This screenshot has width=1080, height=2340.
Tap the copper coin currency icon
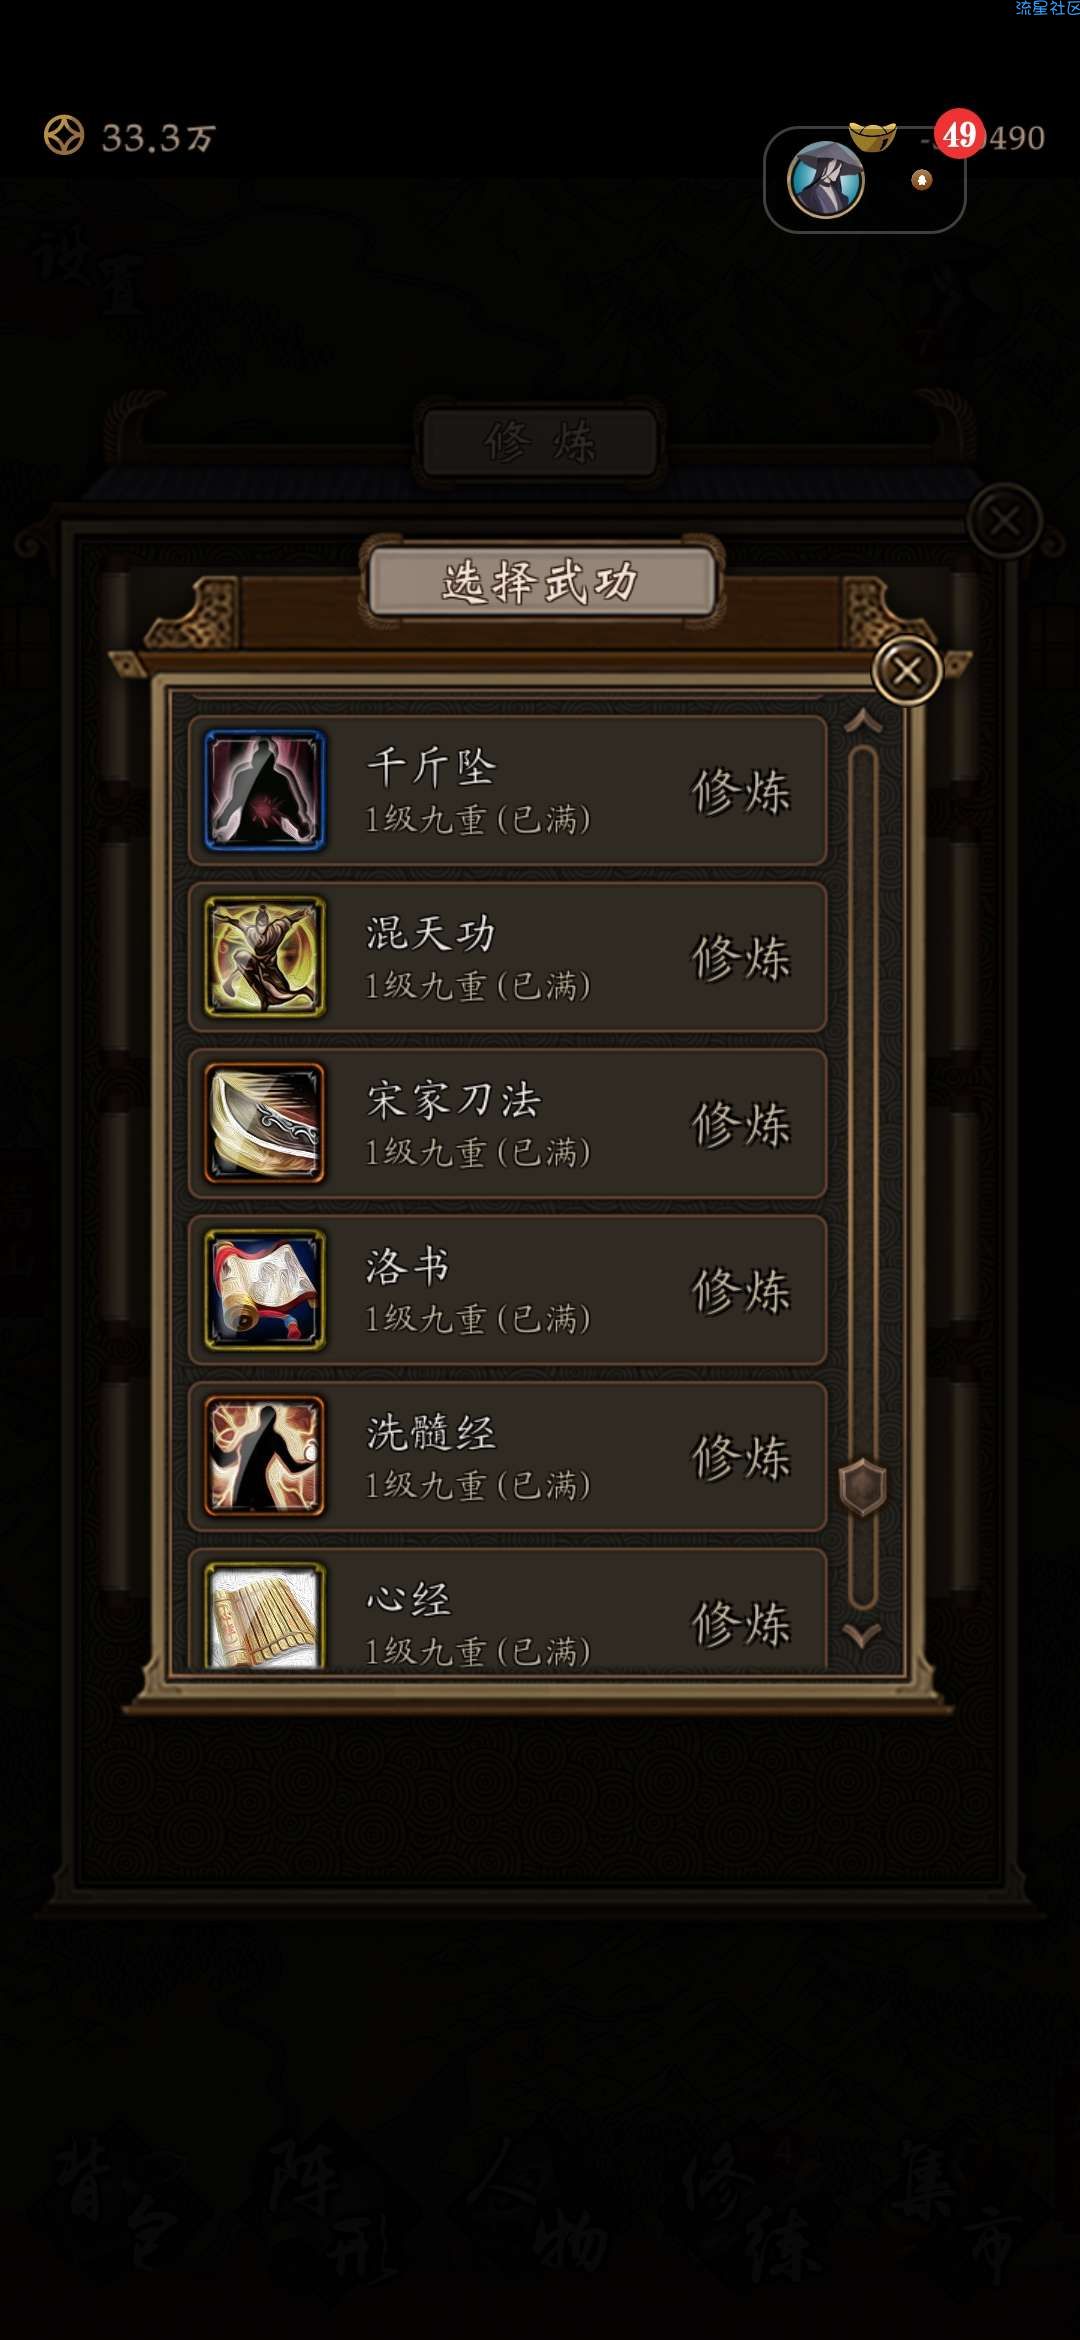(x=64, y=135)
